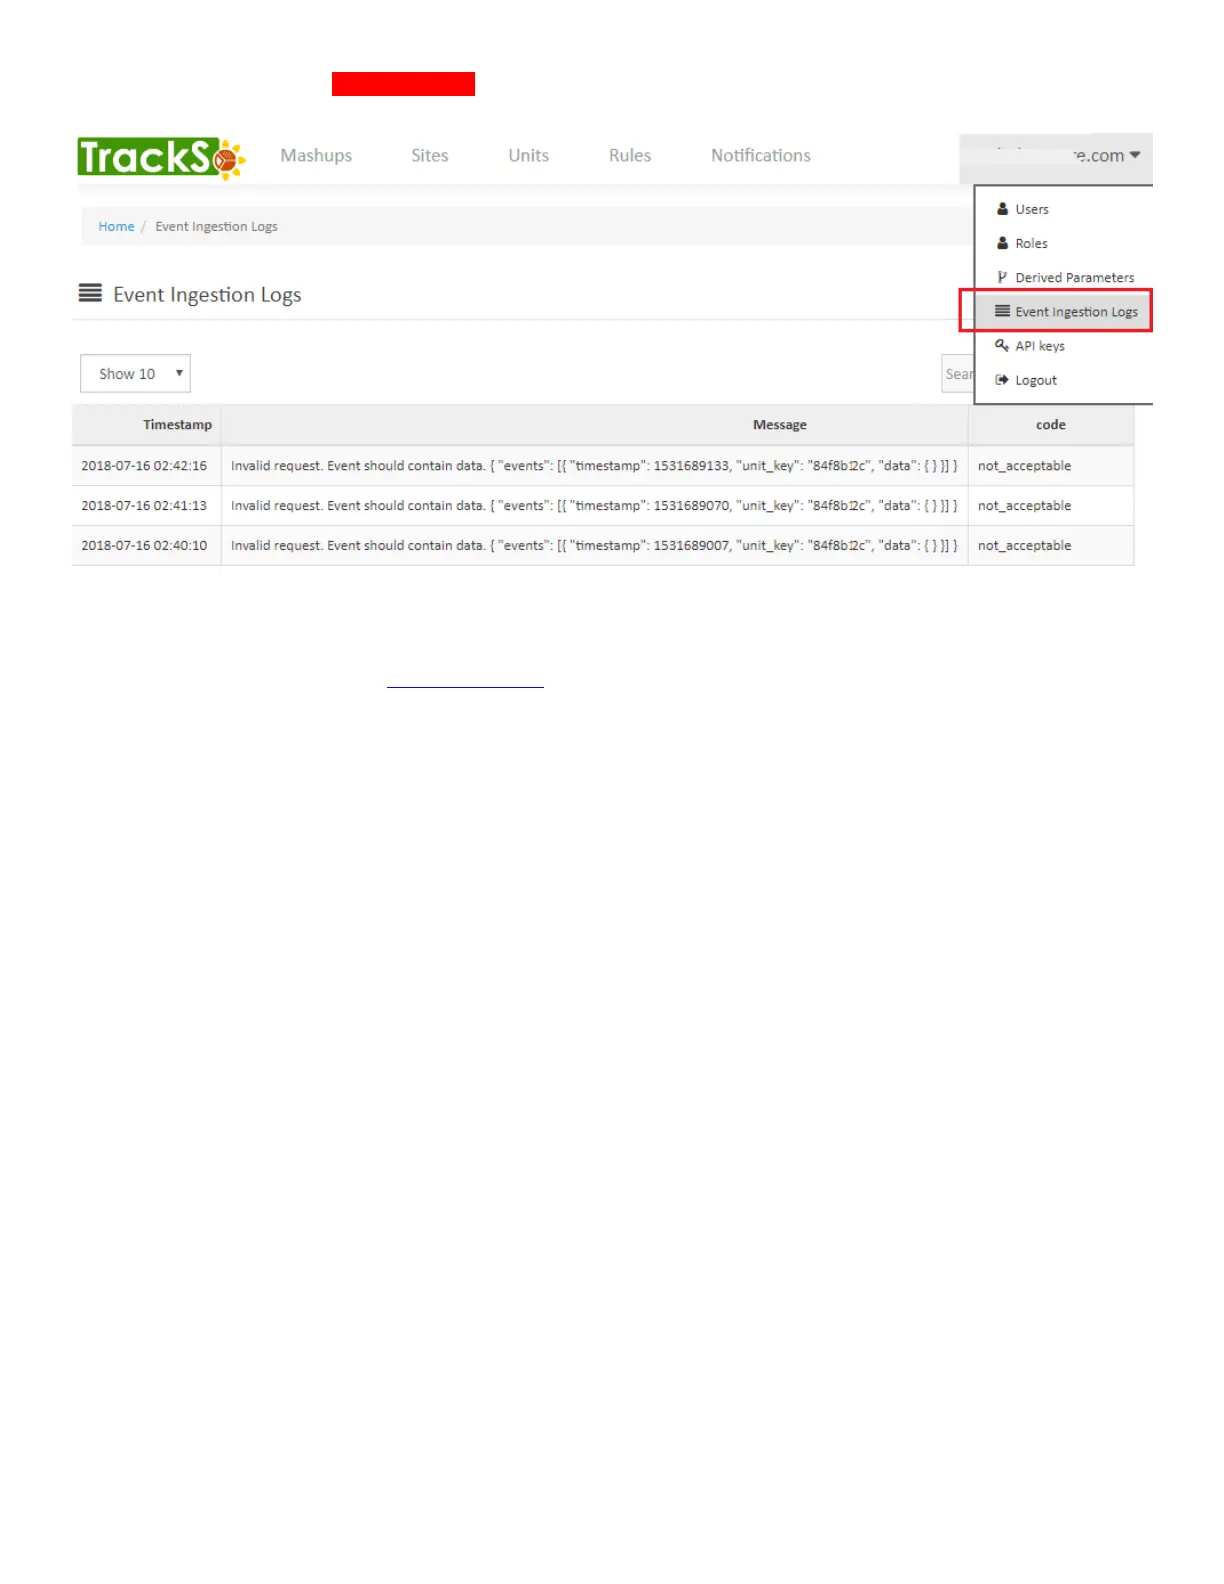Screen dimensions: 1224x1584
Task: Click the Derived Parameters branch icon
Action: tap(1002, 277)
